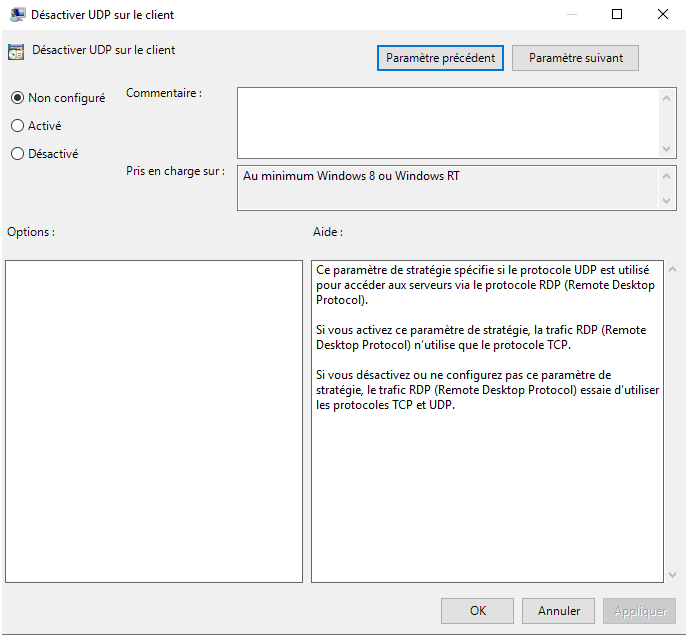Go to Paramètre précédent
The width and height of the screenshot is (687, 637).
click(x=440, y=58)
